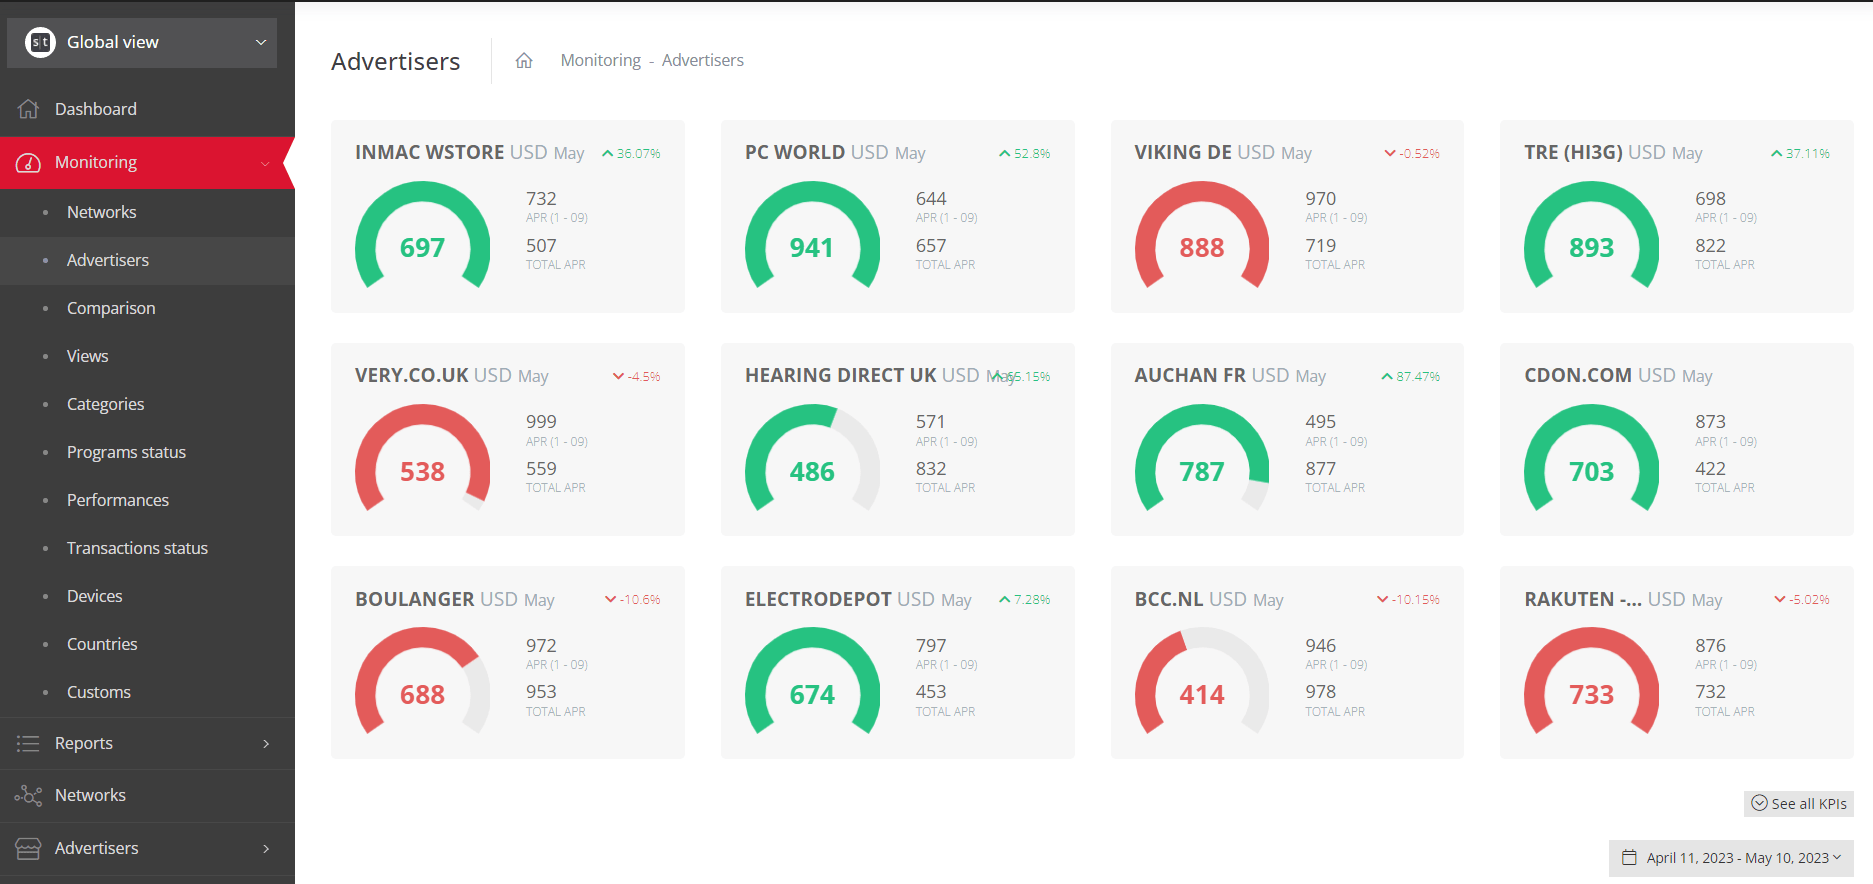Click the Advertisers page heading
Image resolution: width=1873 pixels, height=884 pixels.
pos(396,61)
